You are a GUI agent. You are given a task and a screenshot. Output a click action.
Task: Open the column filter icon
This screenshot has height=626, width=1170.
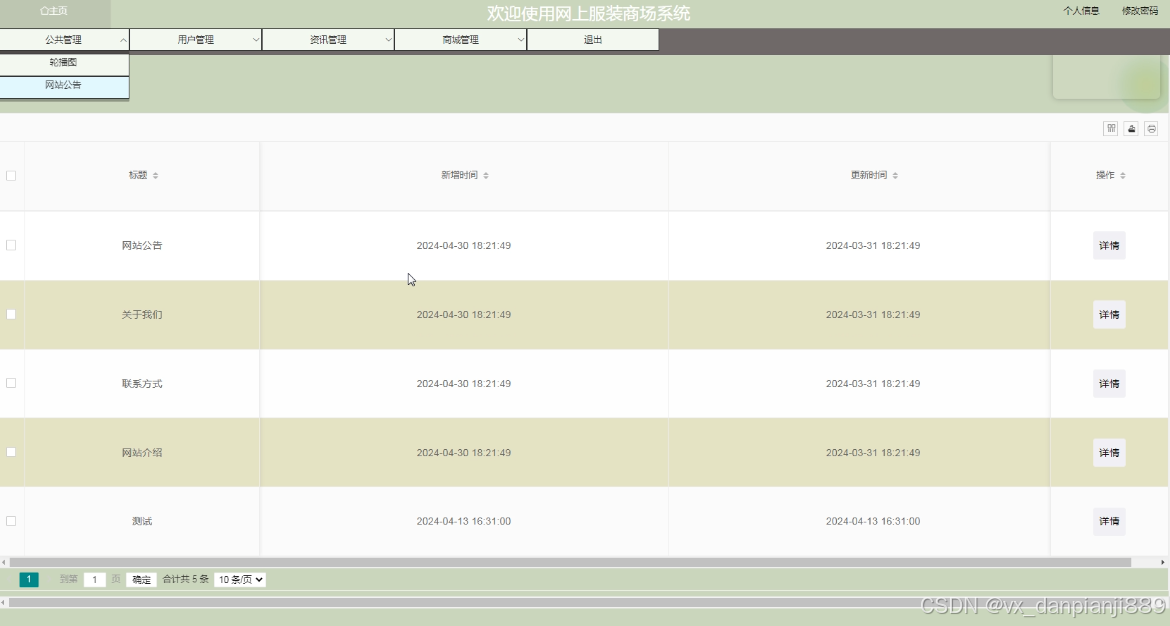[1110, 128]
